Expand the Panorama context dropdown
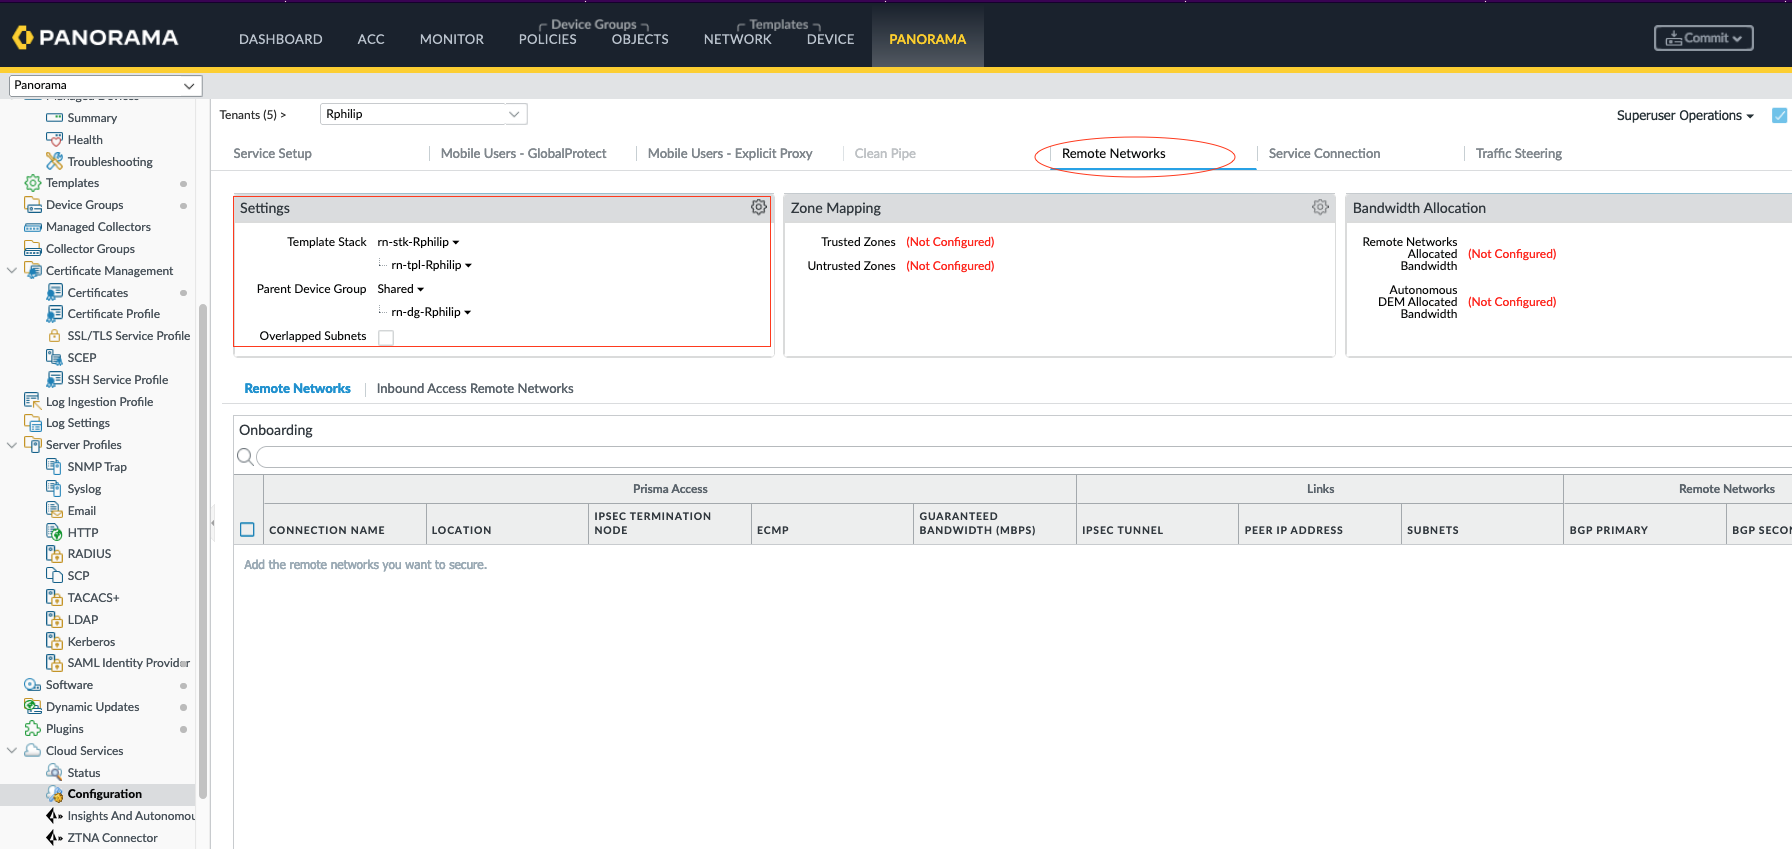 pos(105,86)
